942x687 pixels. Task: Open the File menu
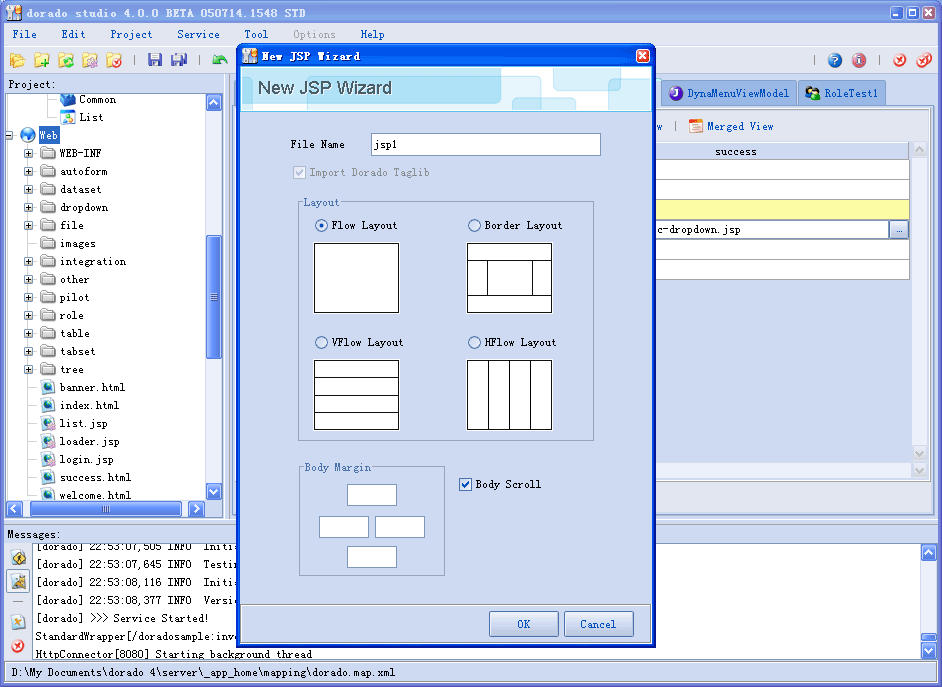point(25,34)
